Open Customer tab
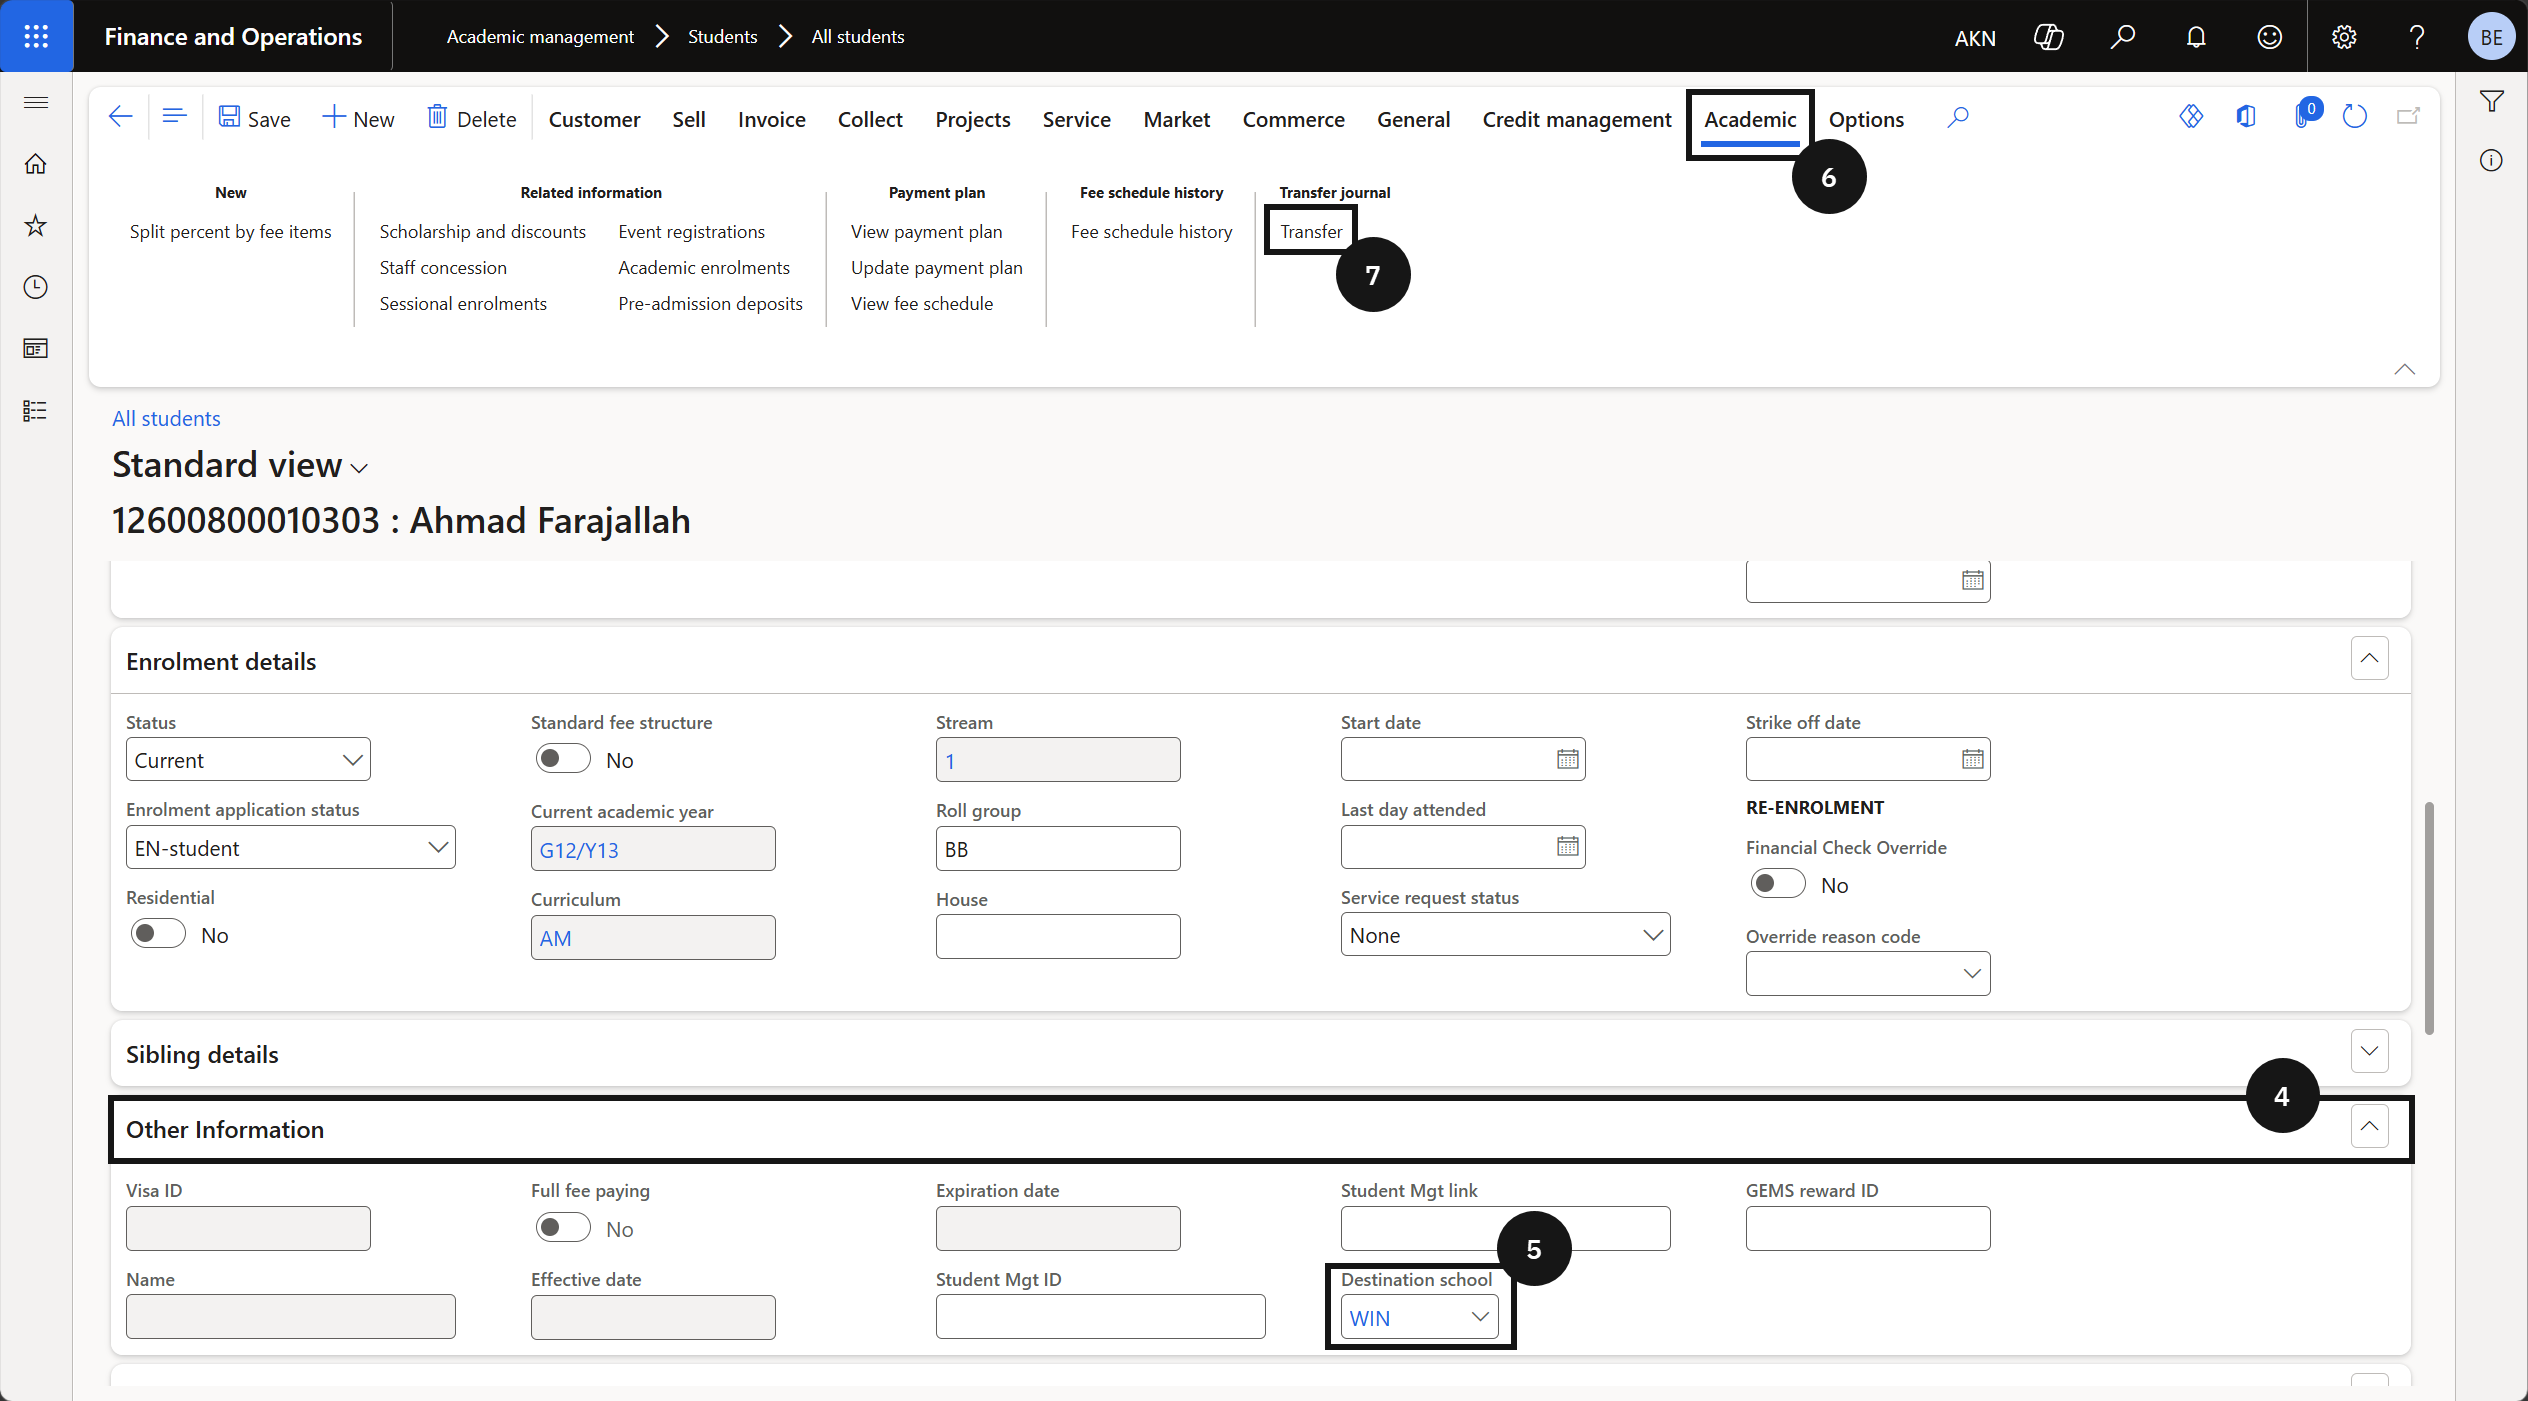Screen dimensions: 2528x1401 coord(594,119)
